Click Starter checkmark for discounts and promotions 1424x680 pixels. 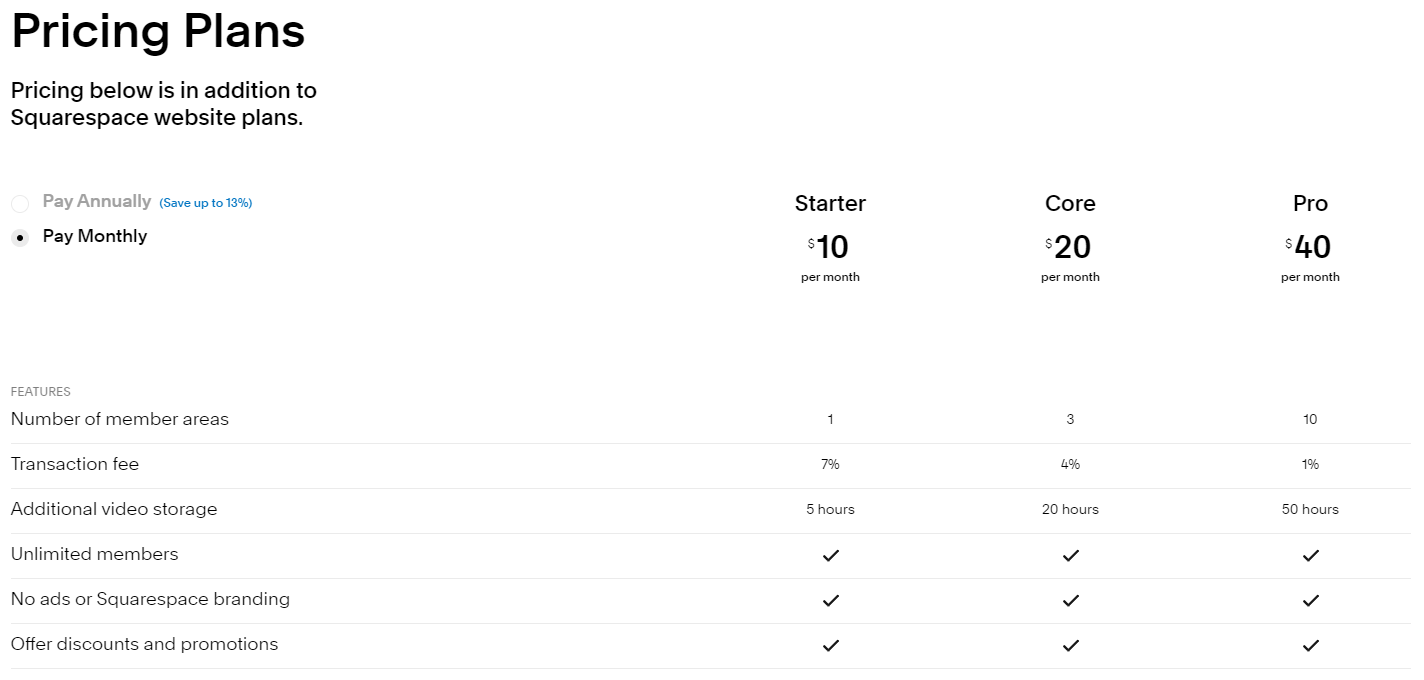click(x=830, y=646)
